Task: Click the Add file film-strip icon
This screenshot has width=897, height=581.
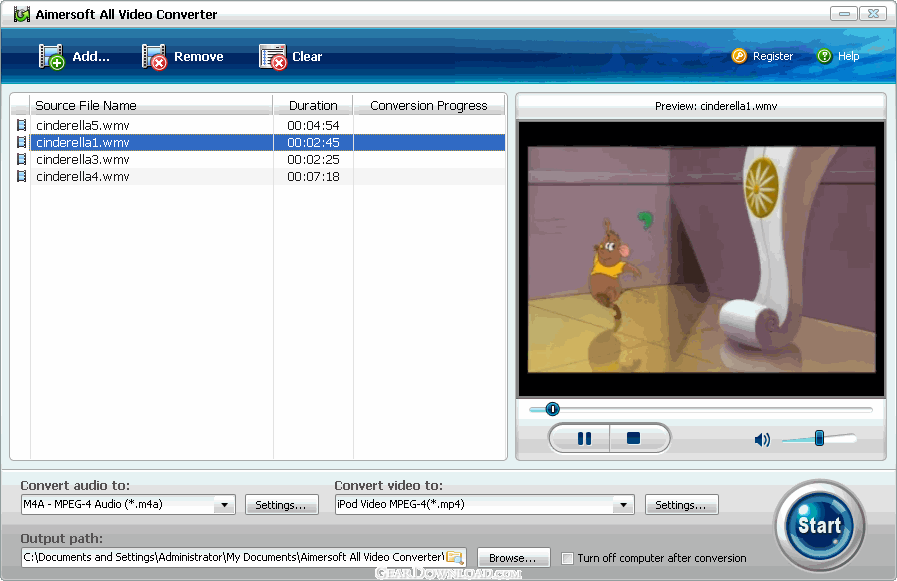Action: pyautogui.click(x=51, y=57)
